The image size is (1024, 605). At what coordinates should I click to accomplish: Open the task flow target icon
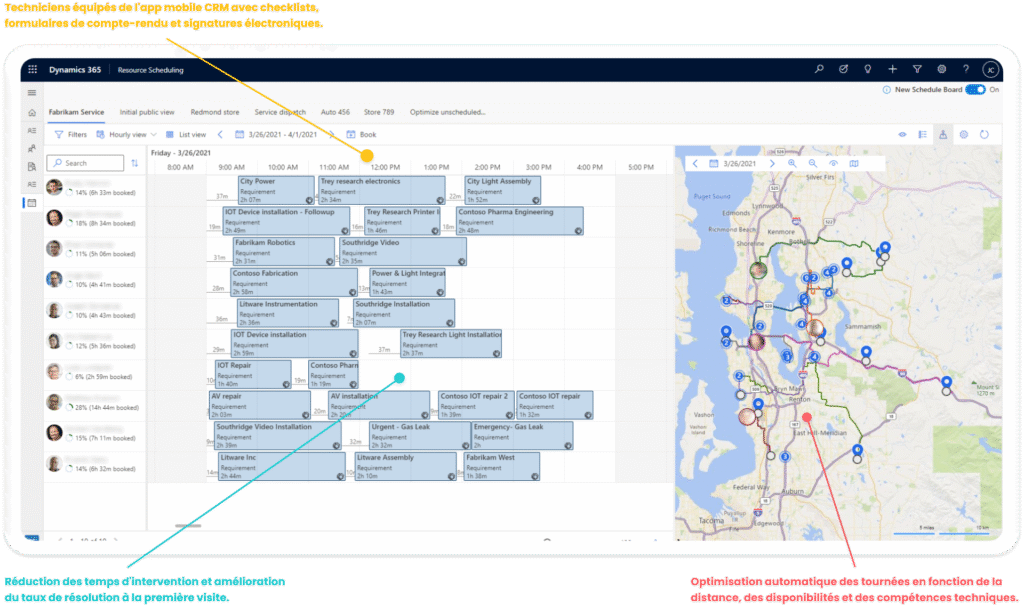point(843,69)
